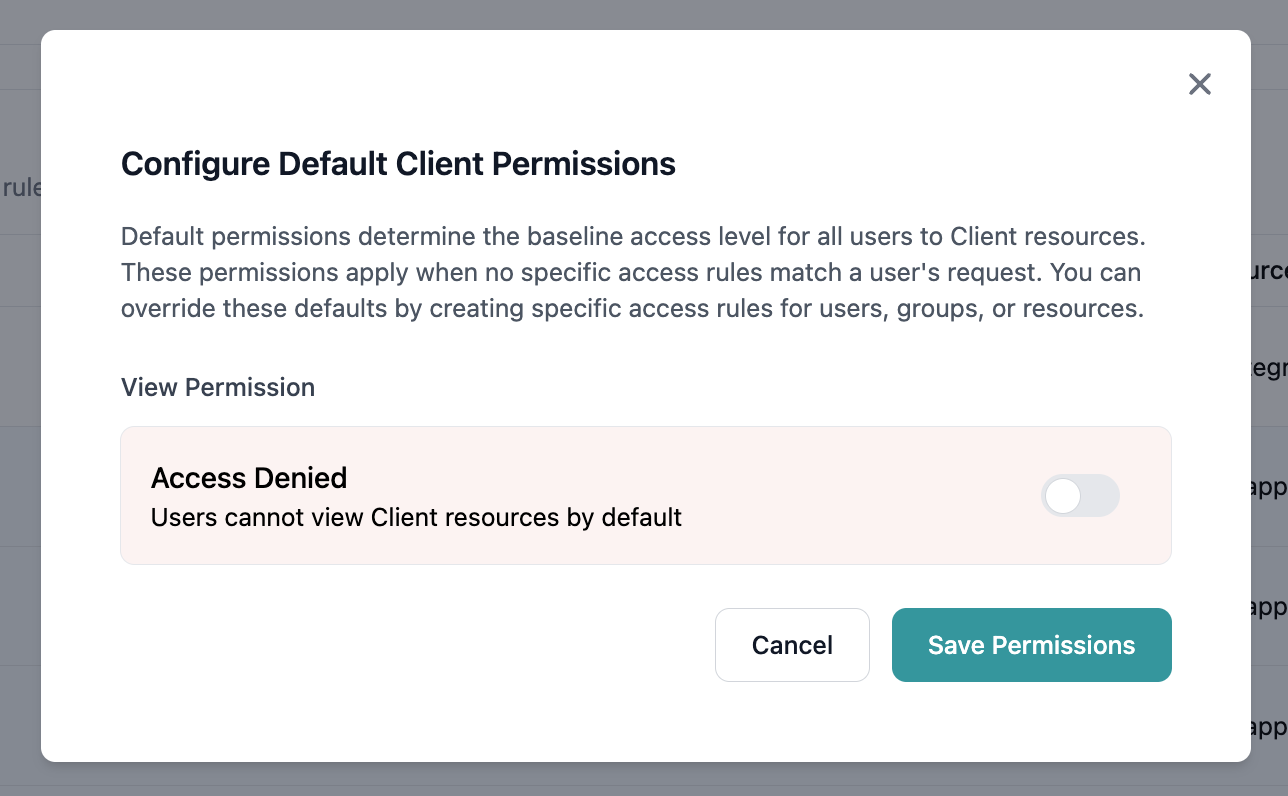
Task: Click 'Users cannot view Client resources' text
Action: 415,518
